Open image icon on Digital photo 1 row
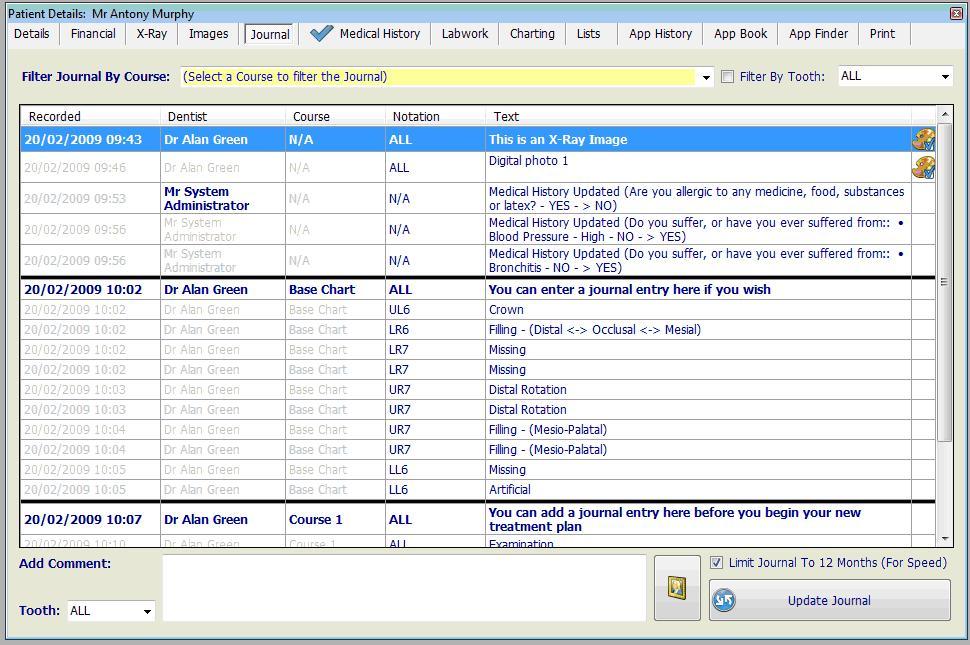 pos(923,167)
